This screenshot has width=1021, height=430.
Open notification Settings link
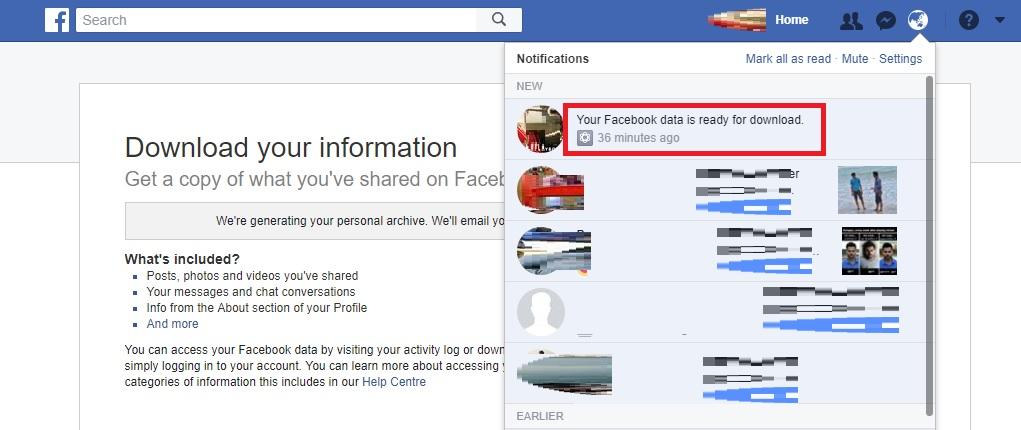tap(900, 59)
